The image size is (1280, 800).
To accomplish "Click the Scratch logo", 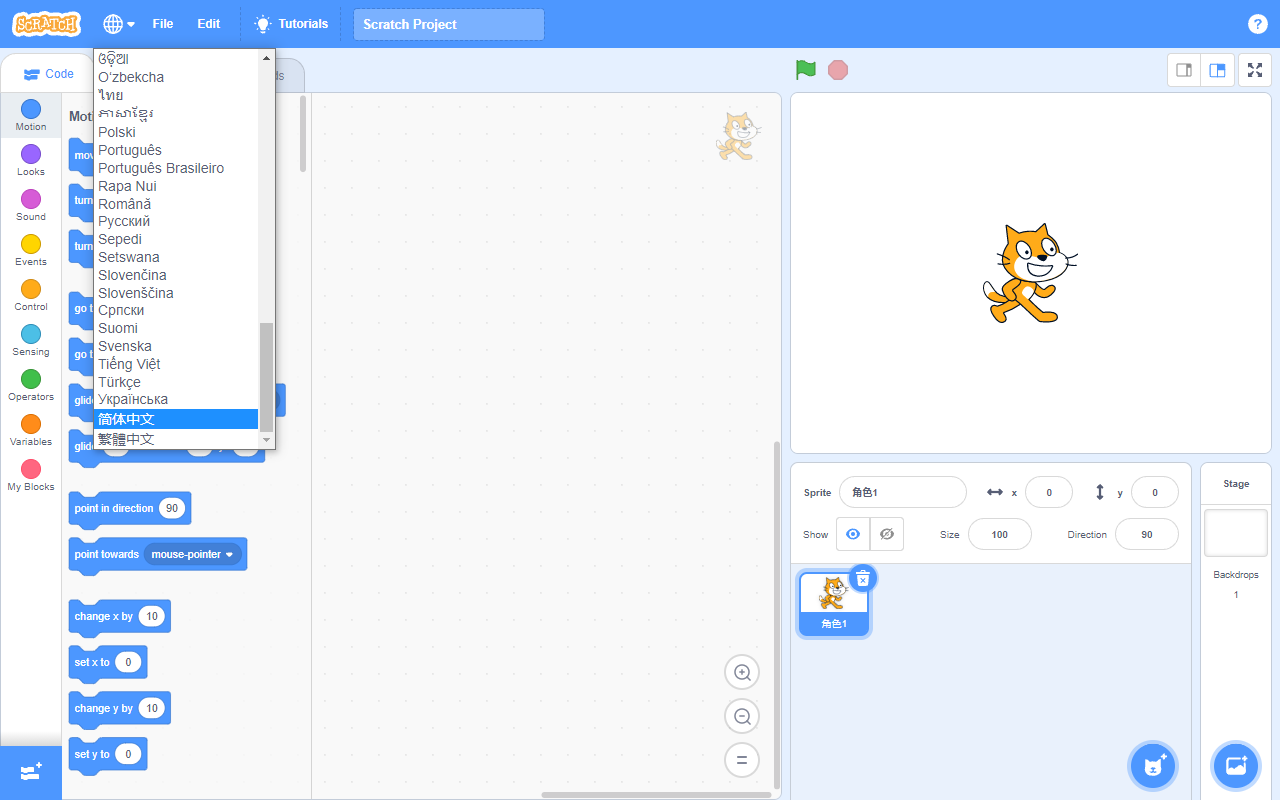I will click(47, 24).
